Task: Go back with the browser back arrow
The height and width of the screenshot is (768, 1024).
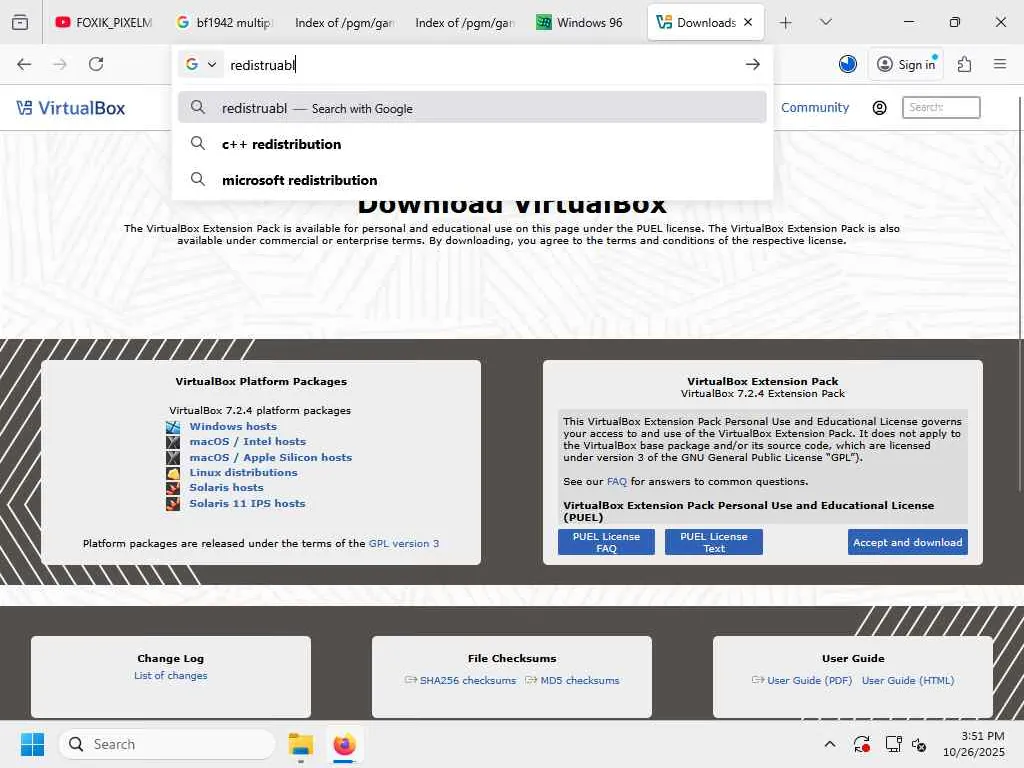Action: (x=24, y=64)
